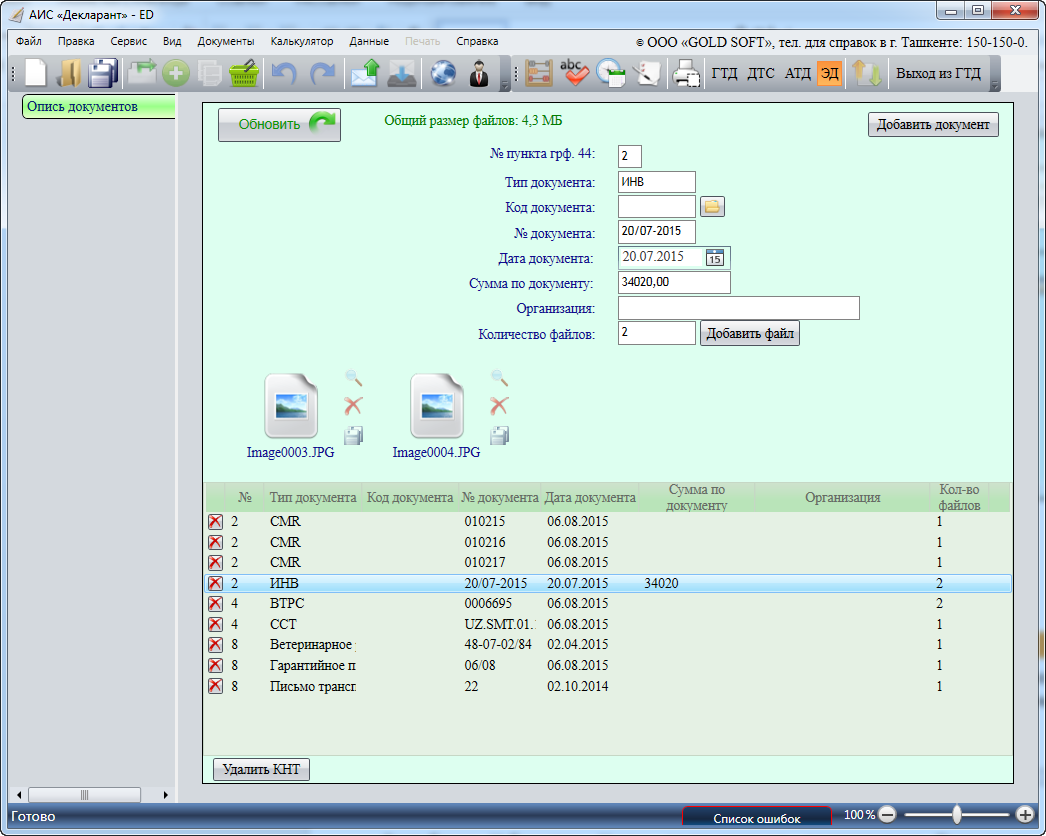The width and height of the screenshot is (1046, 836).
Task: Open the date picker calendar icon
Action: (x=714, y=258)
